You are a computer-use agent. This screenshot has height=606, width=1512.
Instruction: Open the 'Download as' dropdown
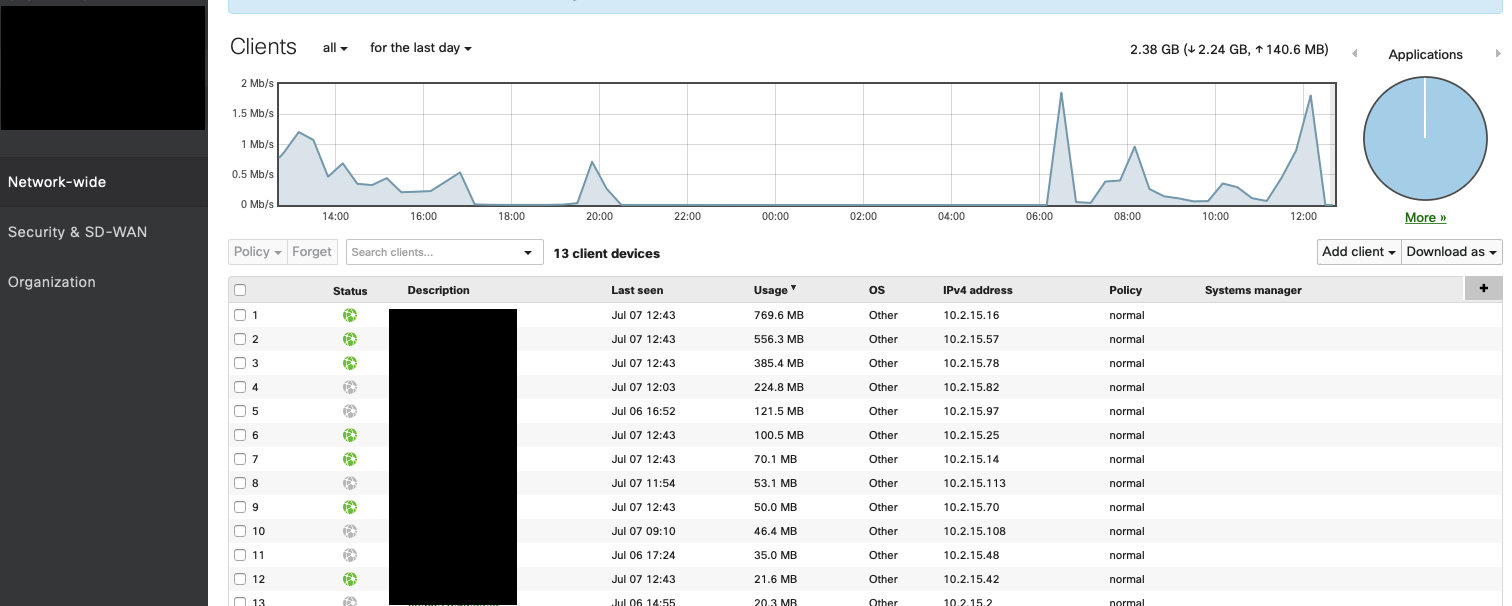pyautogui.click(x=1451, y=252)
